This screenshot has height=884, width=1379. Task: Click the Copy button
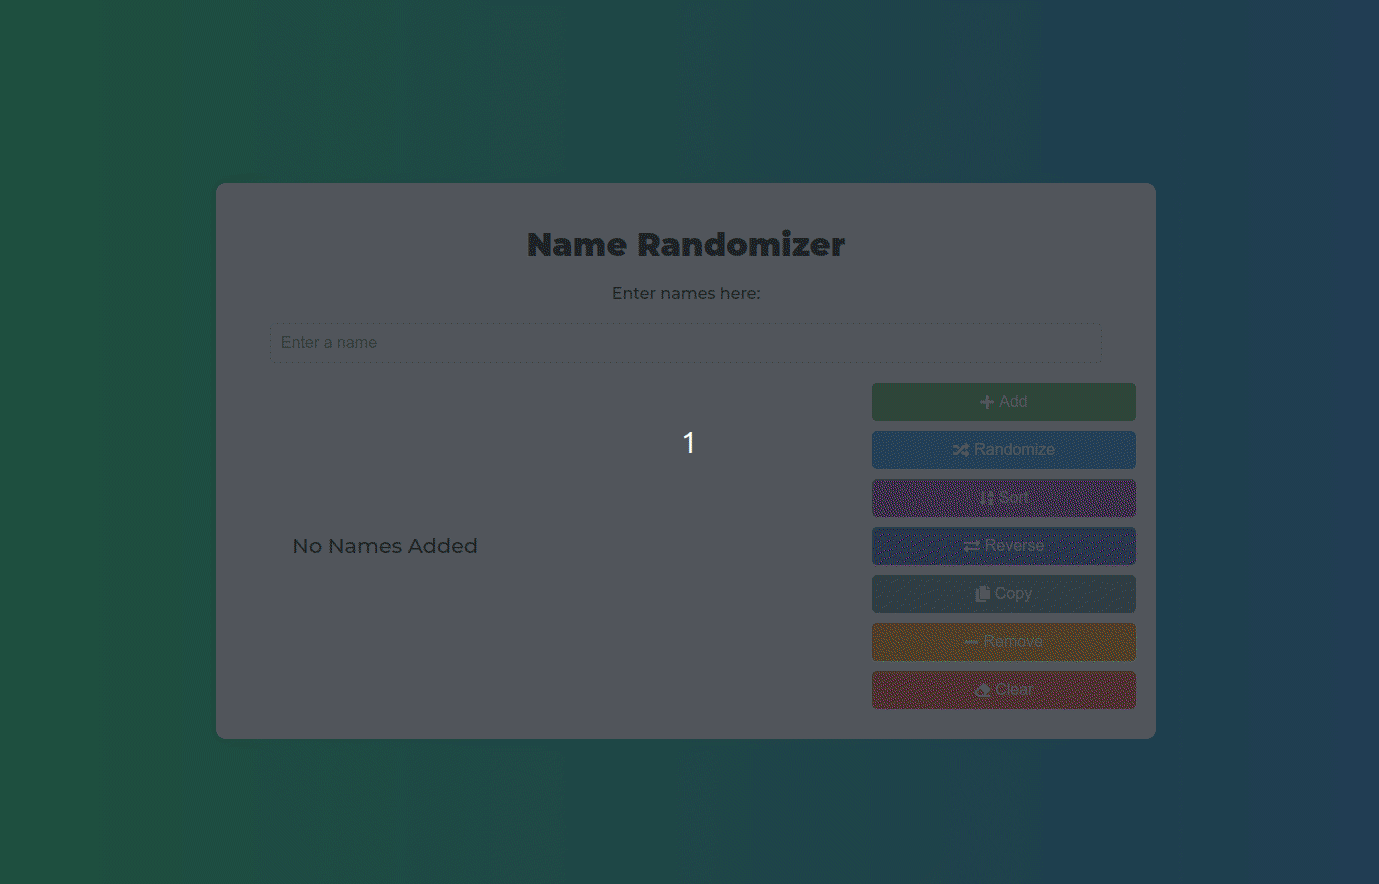click(x=1003, y=593)
